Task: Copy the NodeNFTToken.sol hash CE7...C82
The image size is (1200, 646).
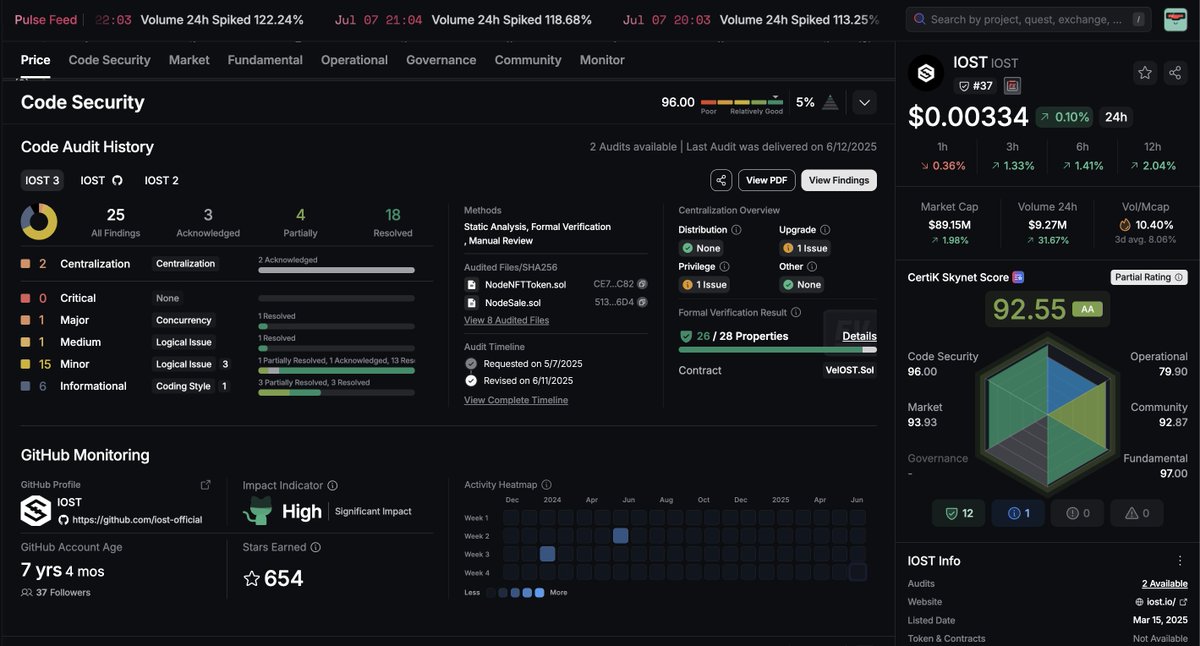Action: coord(642,284)
